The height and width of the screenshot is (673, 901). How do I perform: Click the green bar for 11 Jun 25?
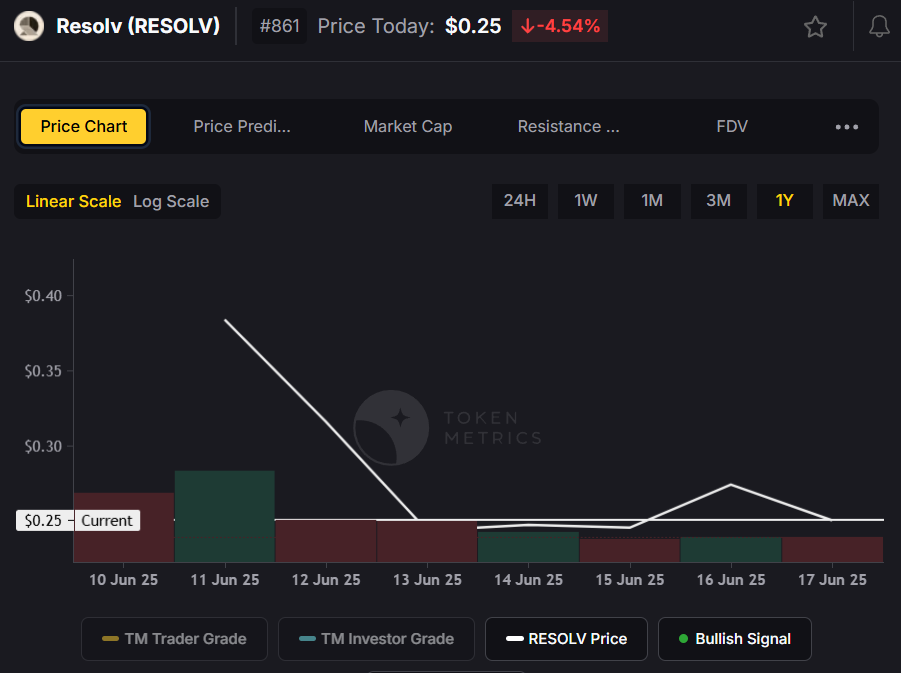225,516
